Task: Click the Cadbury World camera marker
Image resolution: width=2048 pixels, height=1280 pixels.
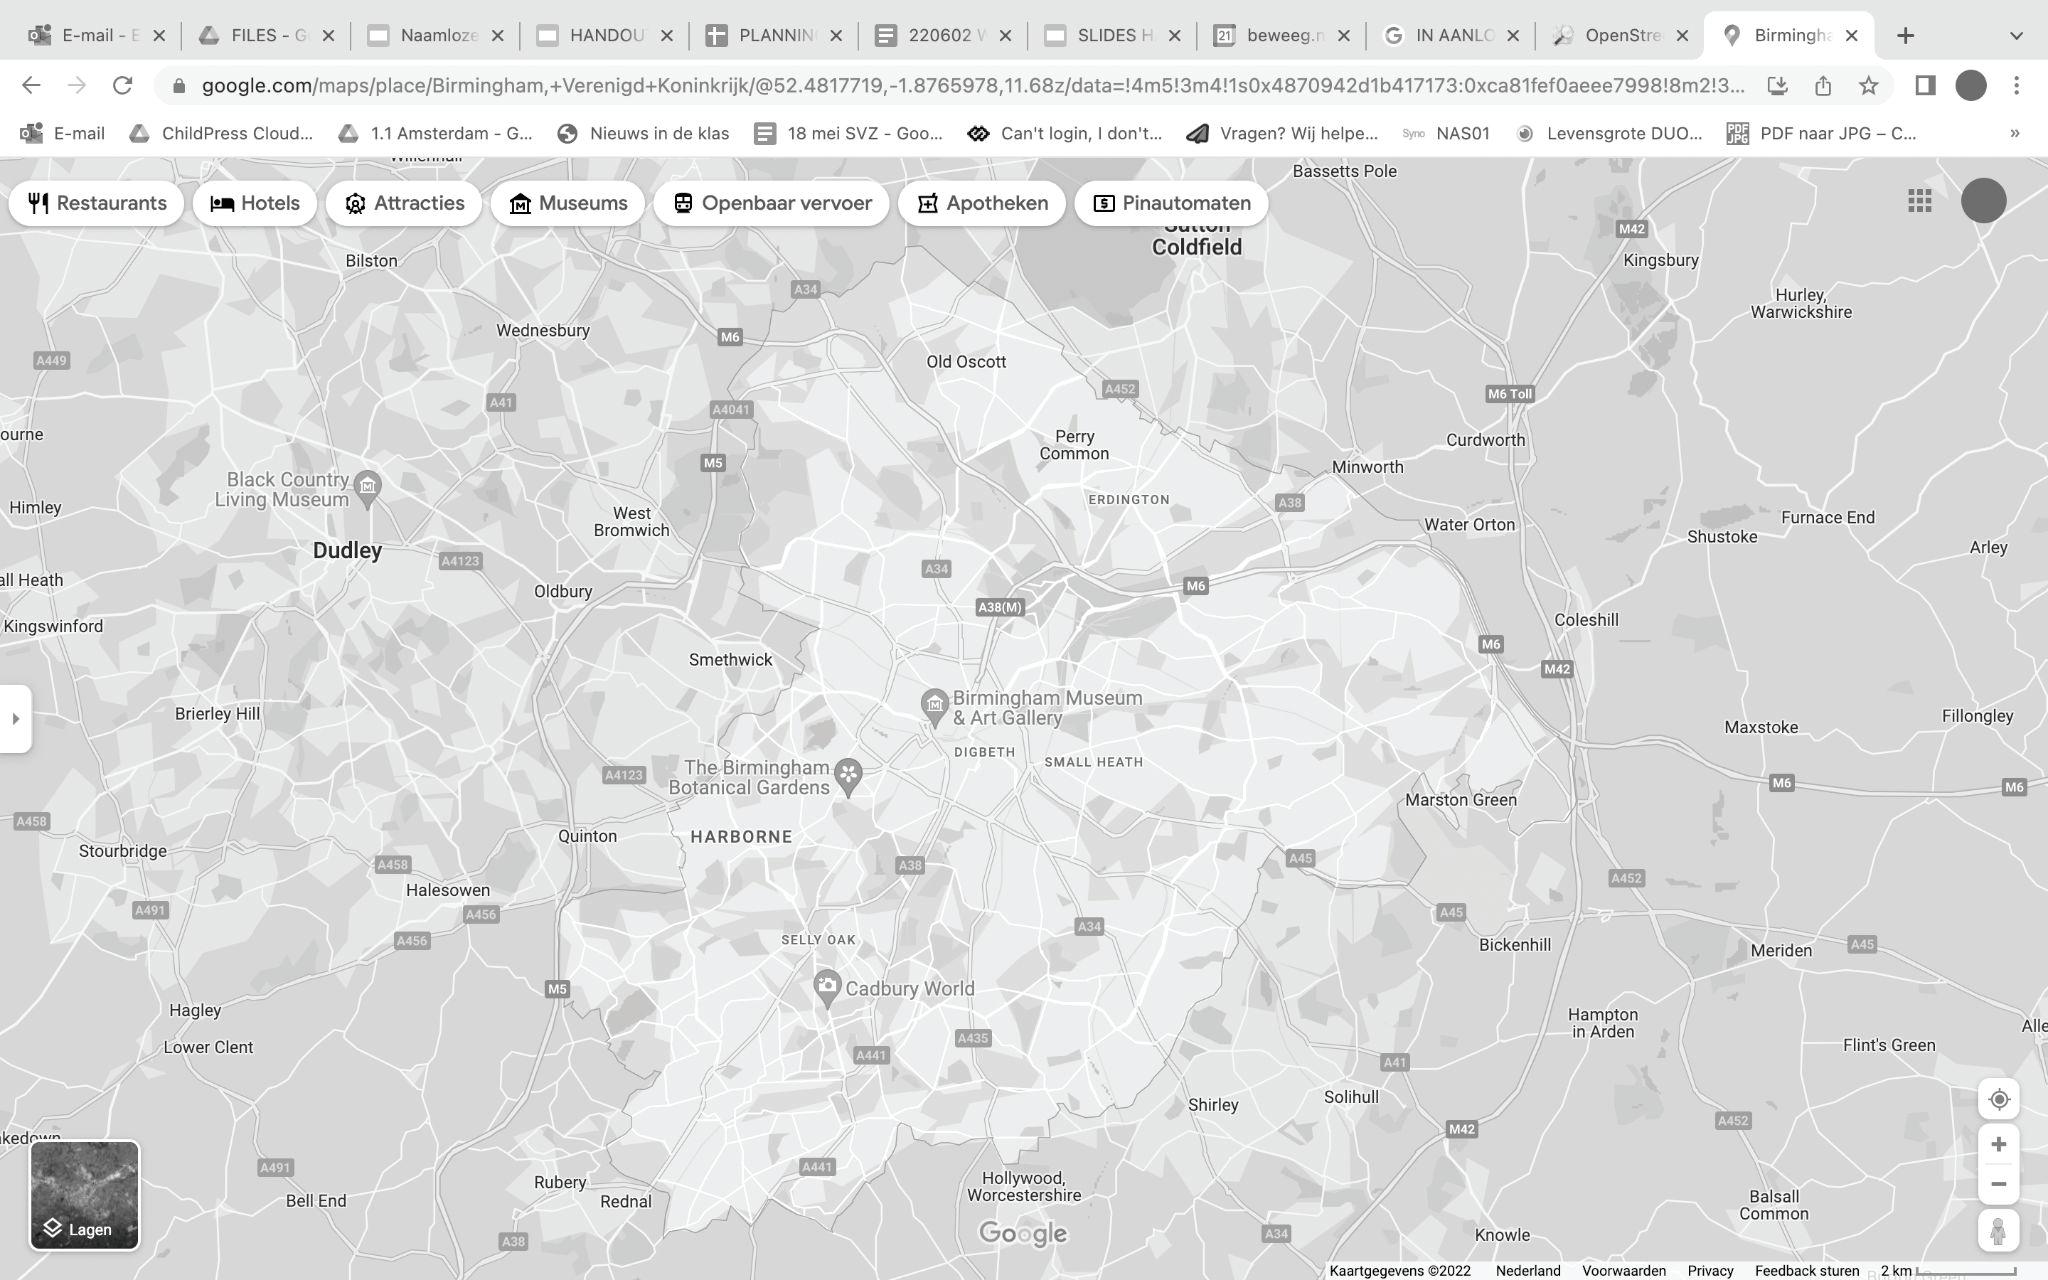Action: click(826, 987)
